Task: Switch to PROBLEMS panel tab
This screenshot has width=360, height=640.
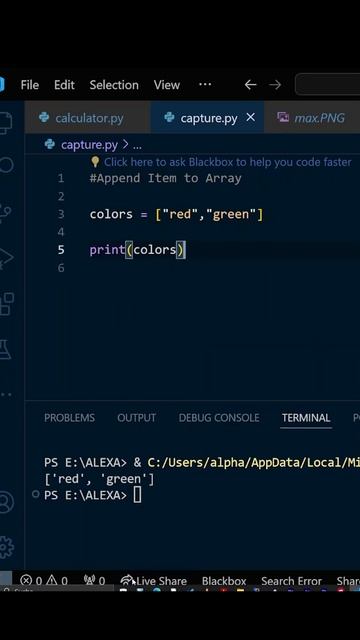Action: (69, 418)
